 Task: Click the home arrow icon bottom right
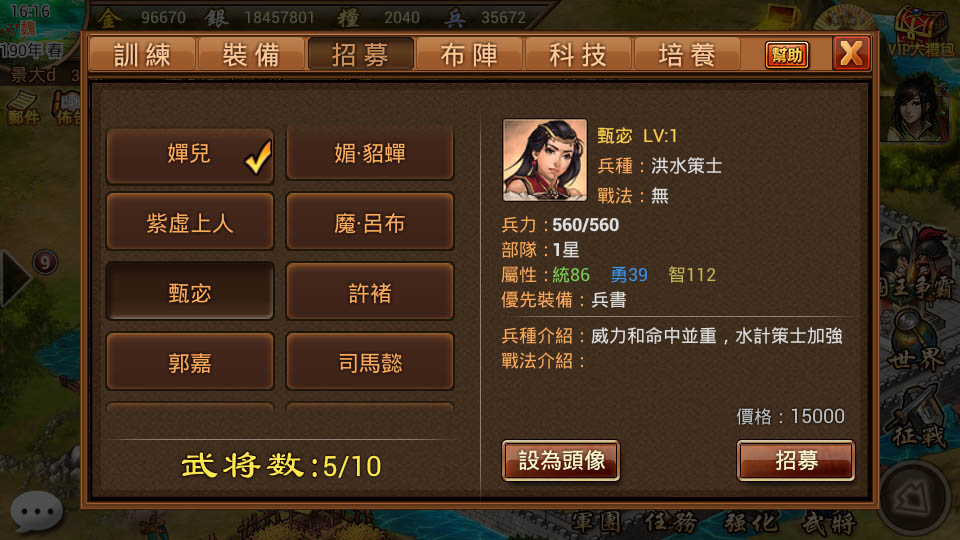click(915, 498)
